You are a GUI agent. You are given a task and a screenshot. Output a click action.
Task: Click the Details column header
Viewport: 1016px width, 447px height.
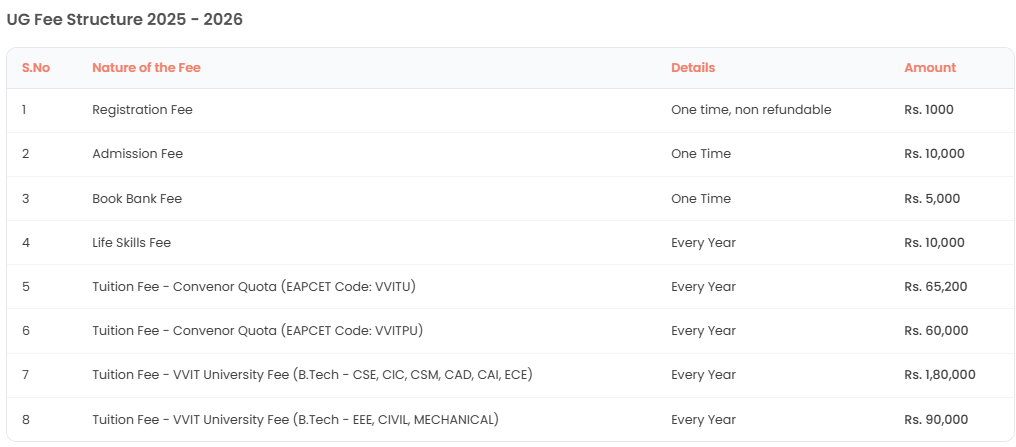(693, 68)
